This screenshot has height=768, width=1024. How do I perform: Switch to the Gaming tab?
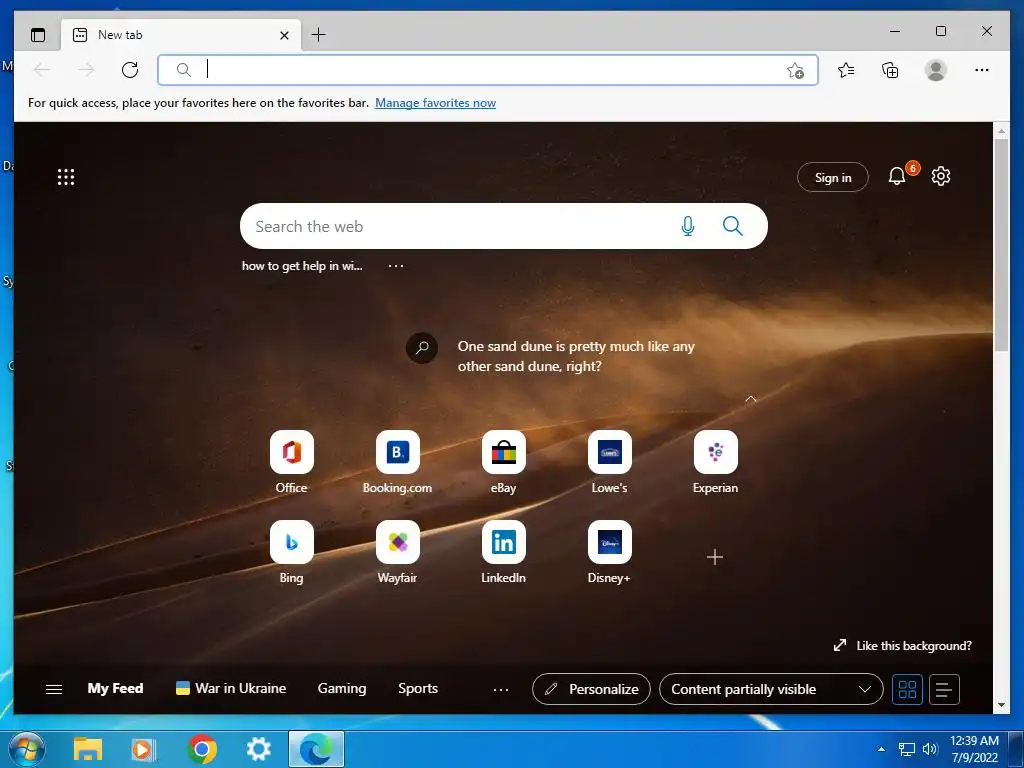click(342, 688)
